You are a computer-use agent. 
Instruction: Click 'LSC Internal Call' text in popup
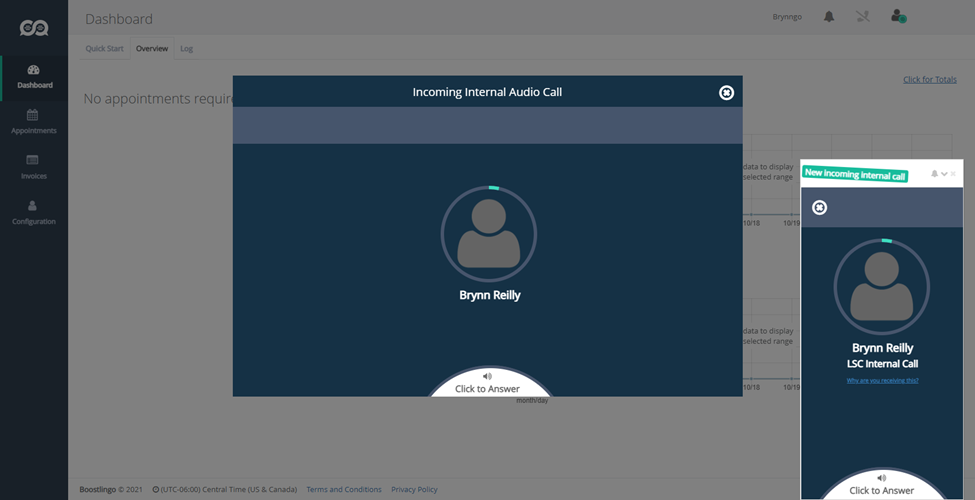[x=882, y=364]
